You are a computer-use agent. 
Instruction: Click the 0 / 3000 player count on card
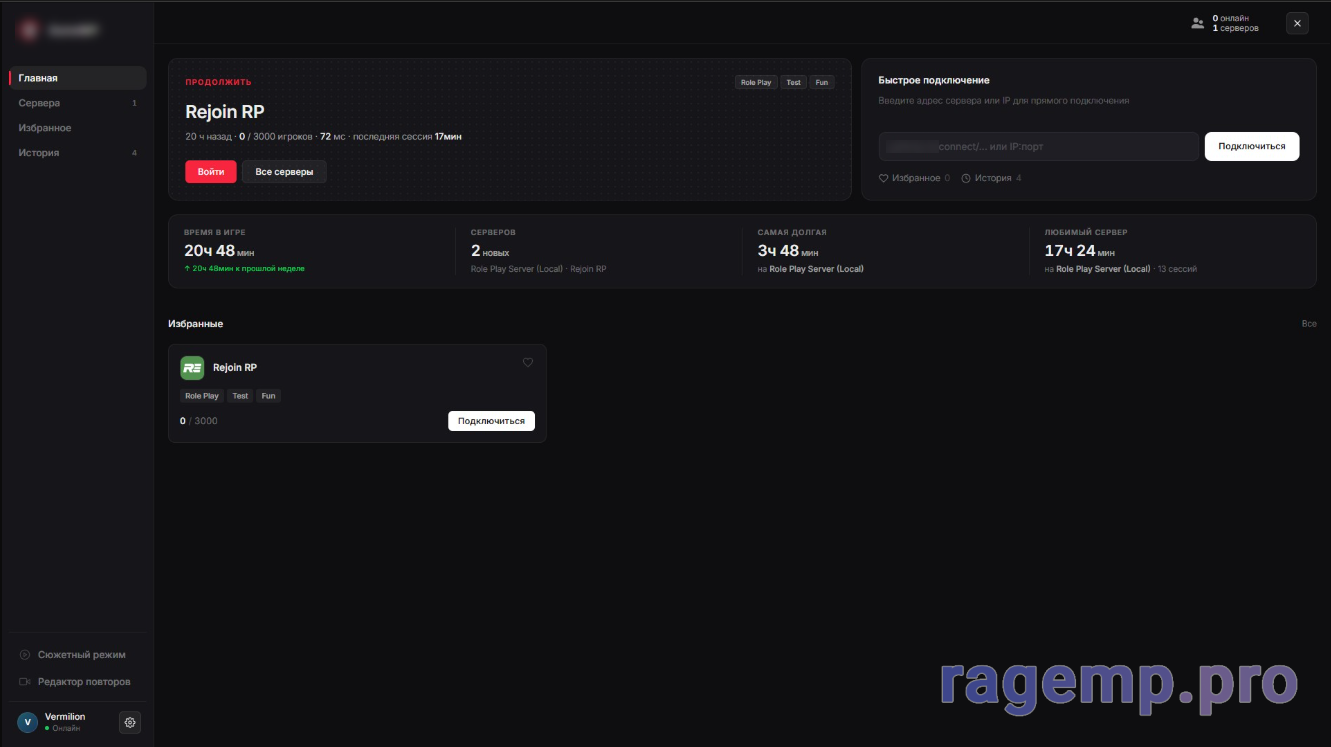(x=198, y=421)
